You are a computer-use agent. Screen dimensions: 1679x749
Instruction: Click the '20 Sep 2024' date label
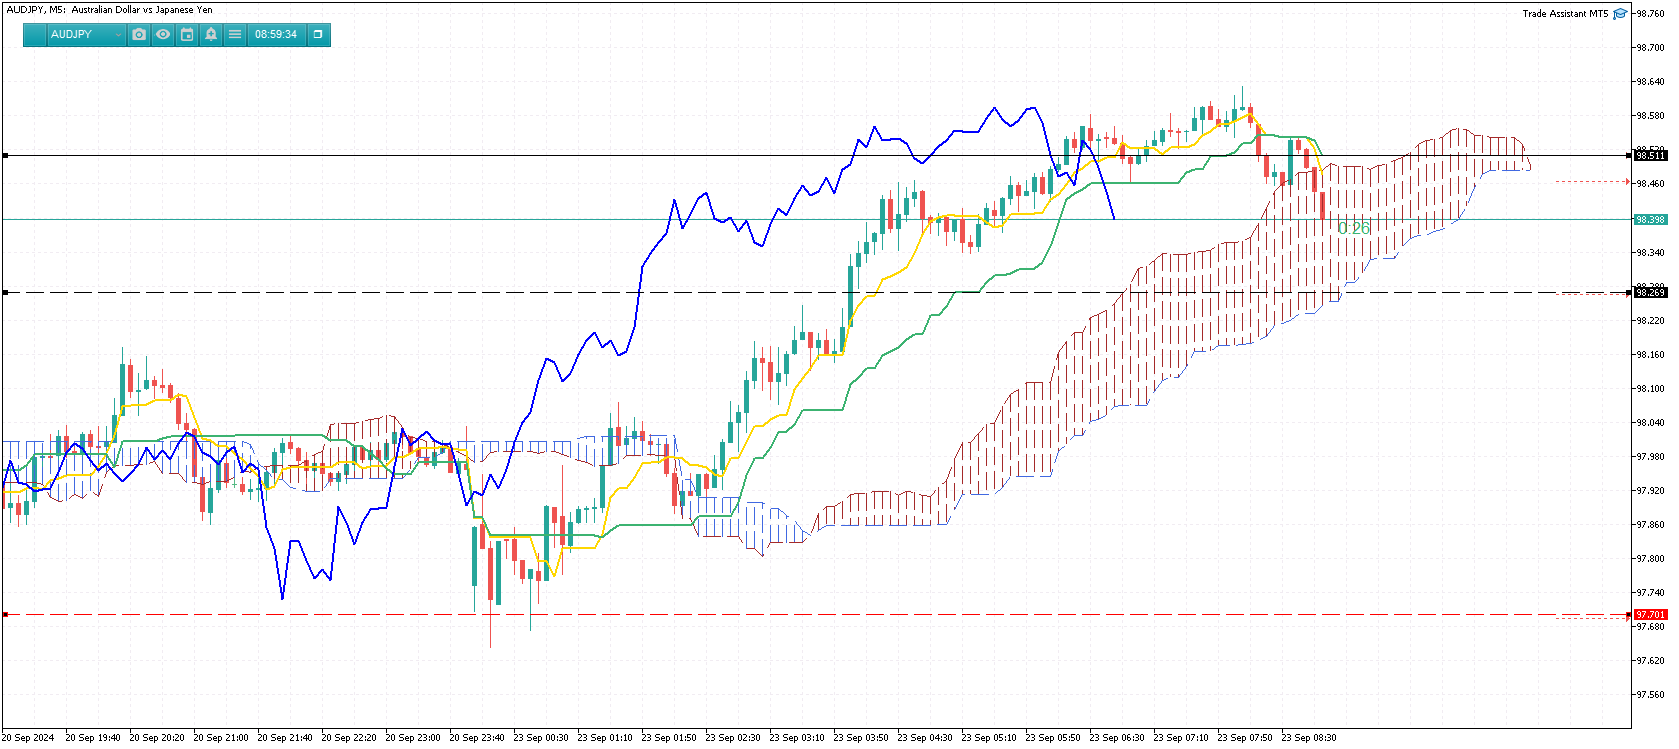pyautogui.click(x=28, y=738)
